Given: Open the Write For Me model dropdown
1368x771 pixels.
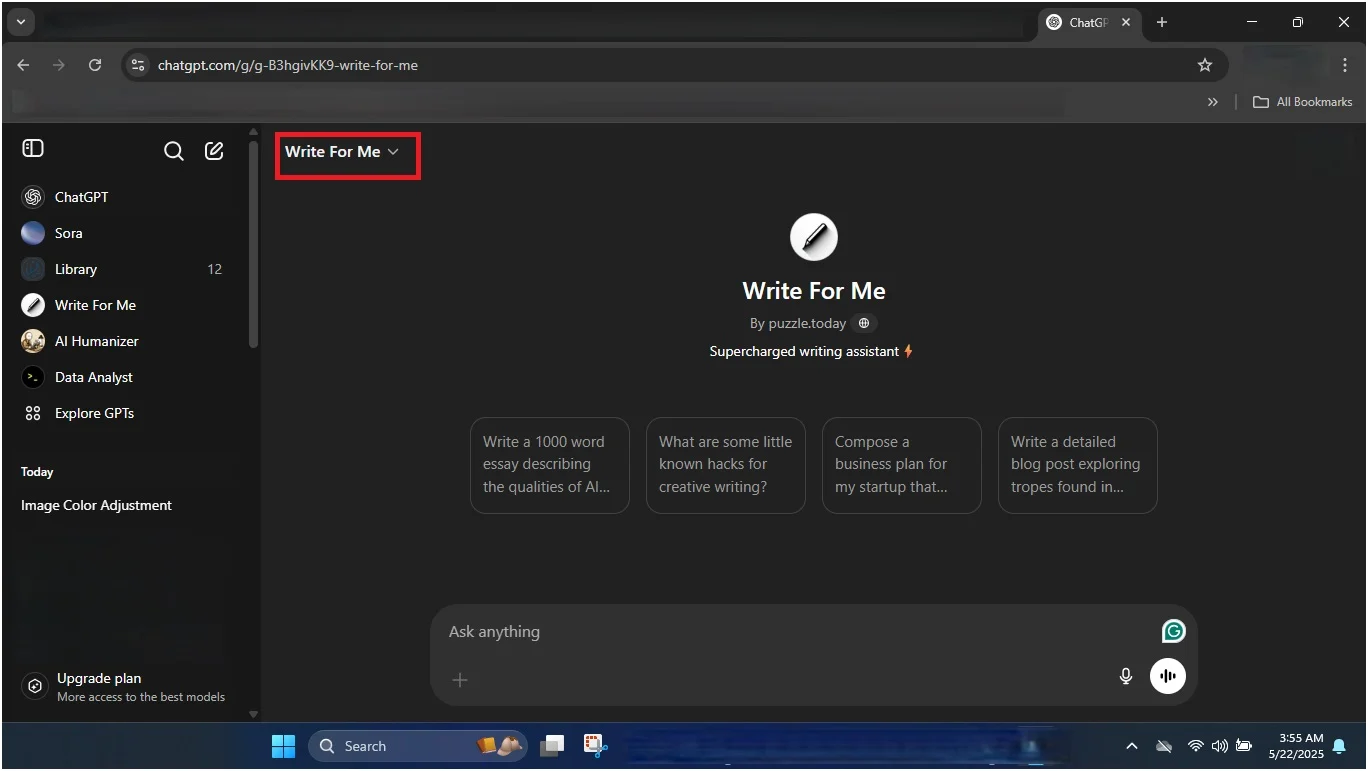Looking at the screenshot, I should (342, 152).
